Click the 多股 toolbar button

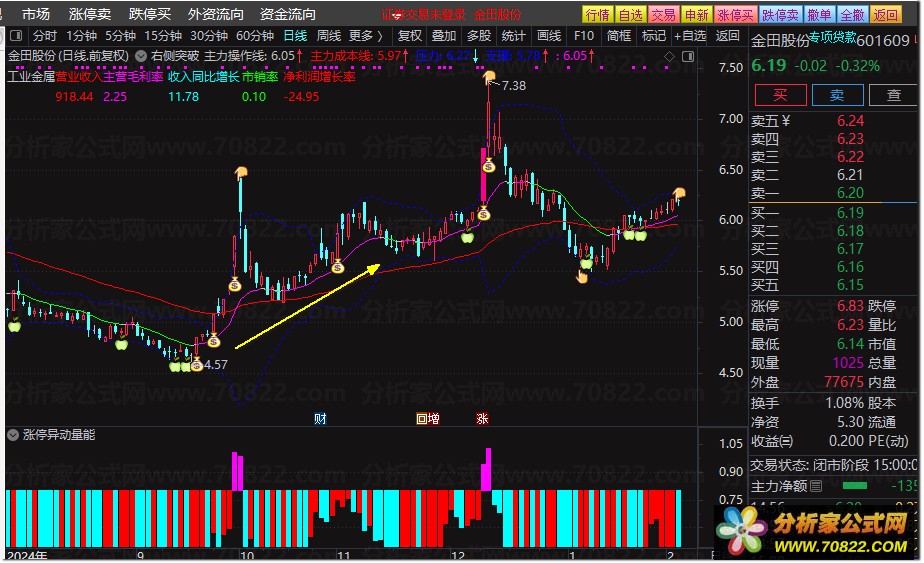tap(479, 36)
